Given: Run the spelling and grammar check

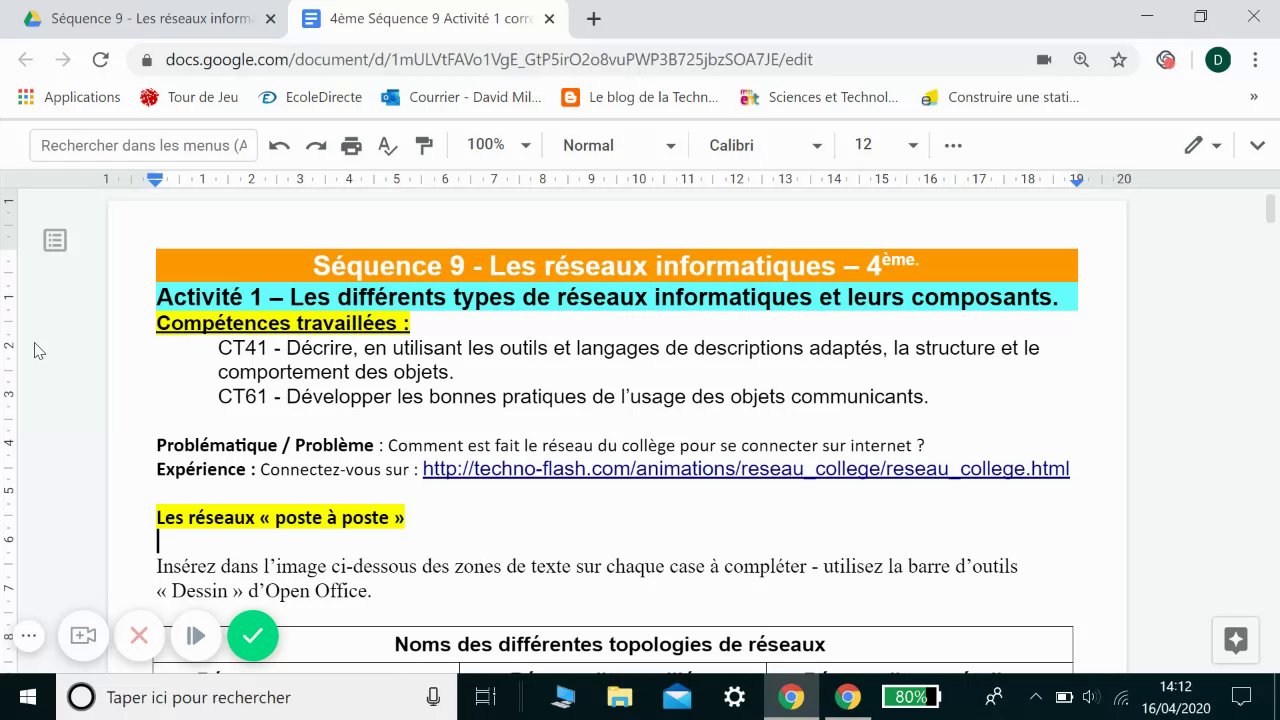Looking at the screenshot, I should click(x=388, y=146).
